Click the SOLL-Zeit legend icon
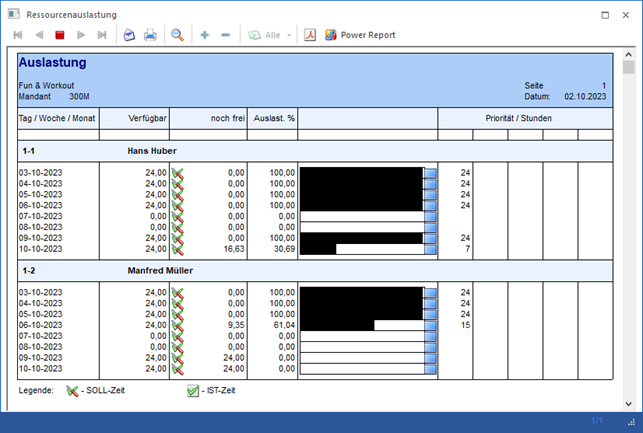 point(72,391)
